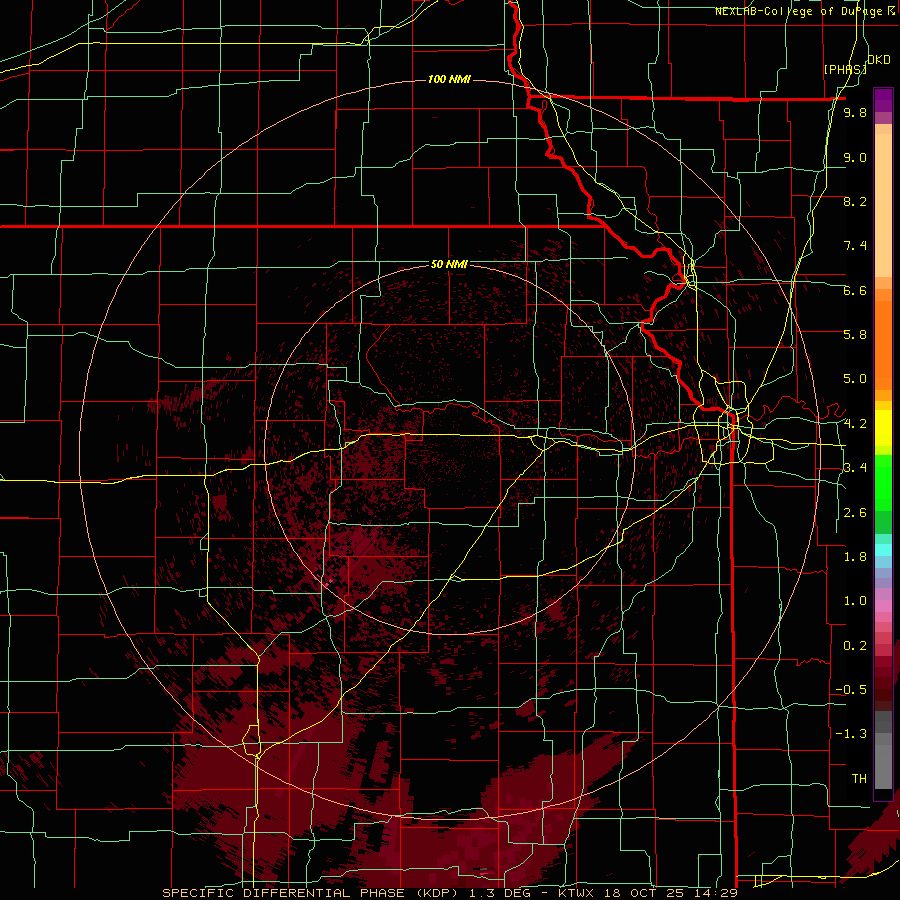Select the 1.8 scale label

point(855,557)
